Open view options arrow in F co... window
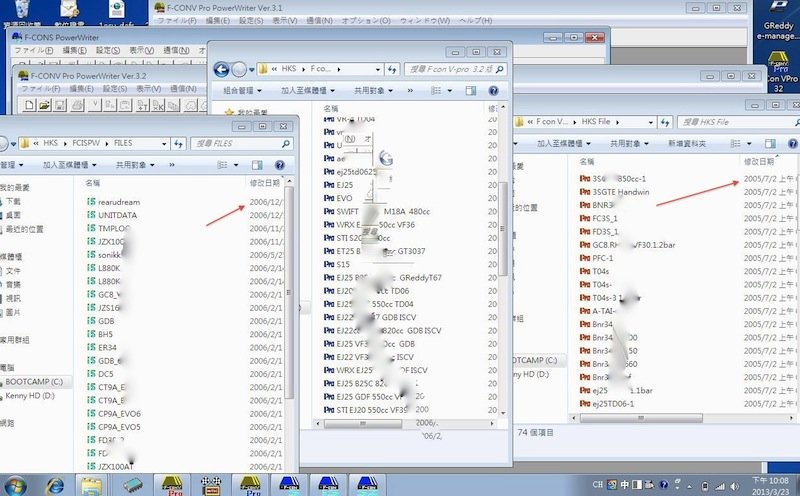The width and height of the screenshot is (800, 496). click(449, 91)
